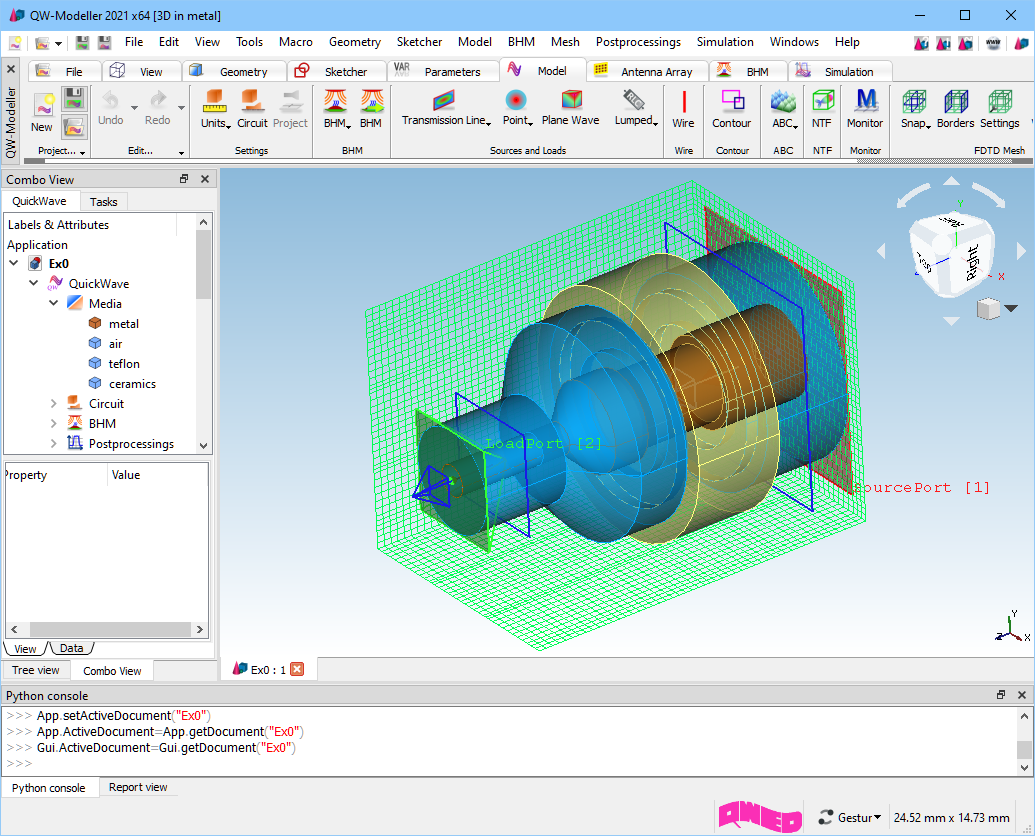Viewport: 1035px width, 836px height.
Task: Open the Redo history dropdown arrow
Action: 181,108
